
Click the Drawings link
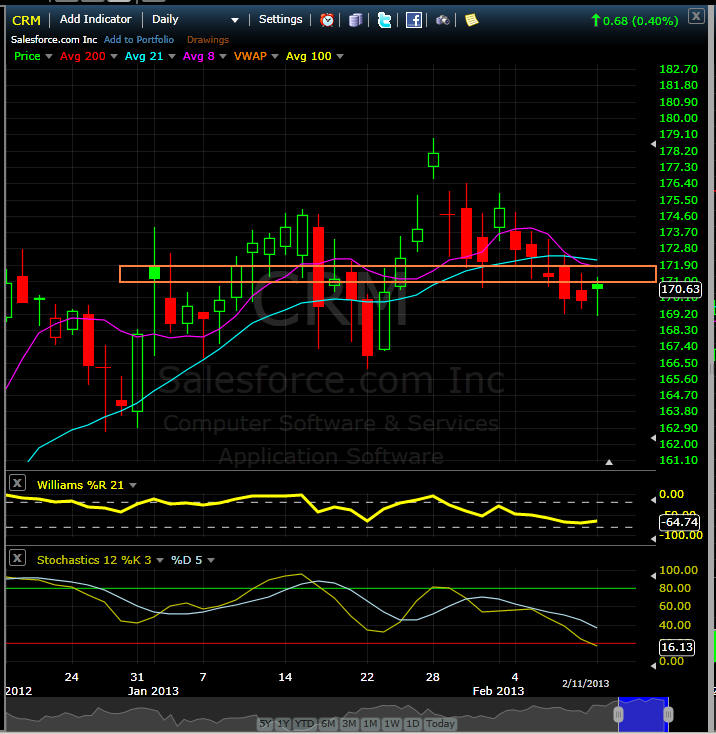pos(207,39)
